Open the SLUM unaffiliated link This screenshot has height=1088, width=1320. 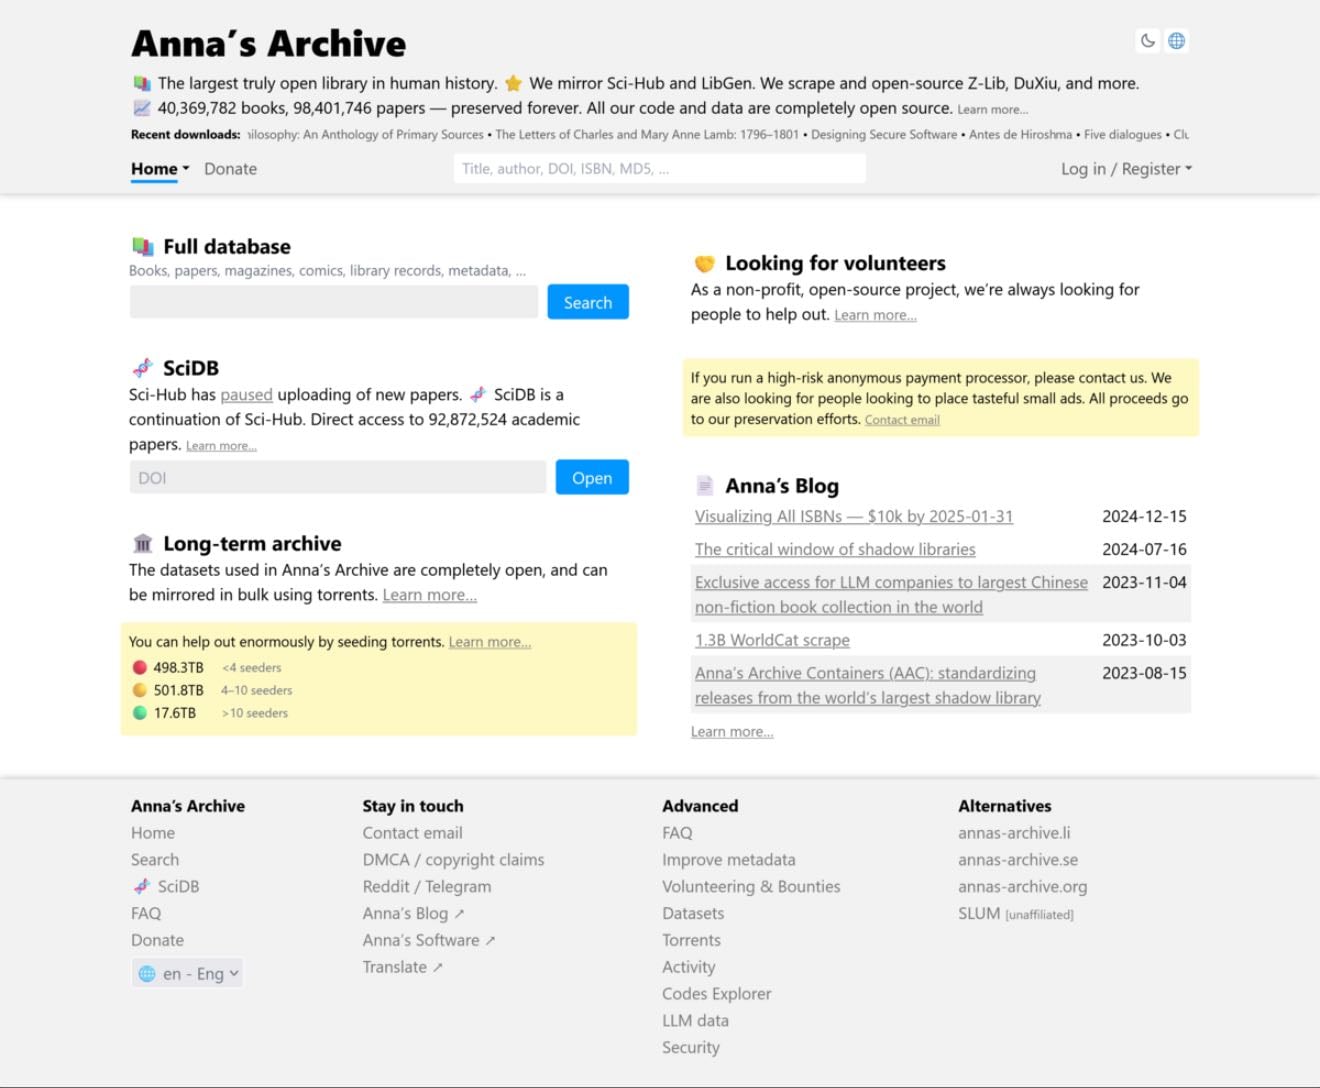click(1016, 914)
